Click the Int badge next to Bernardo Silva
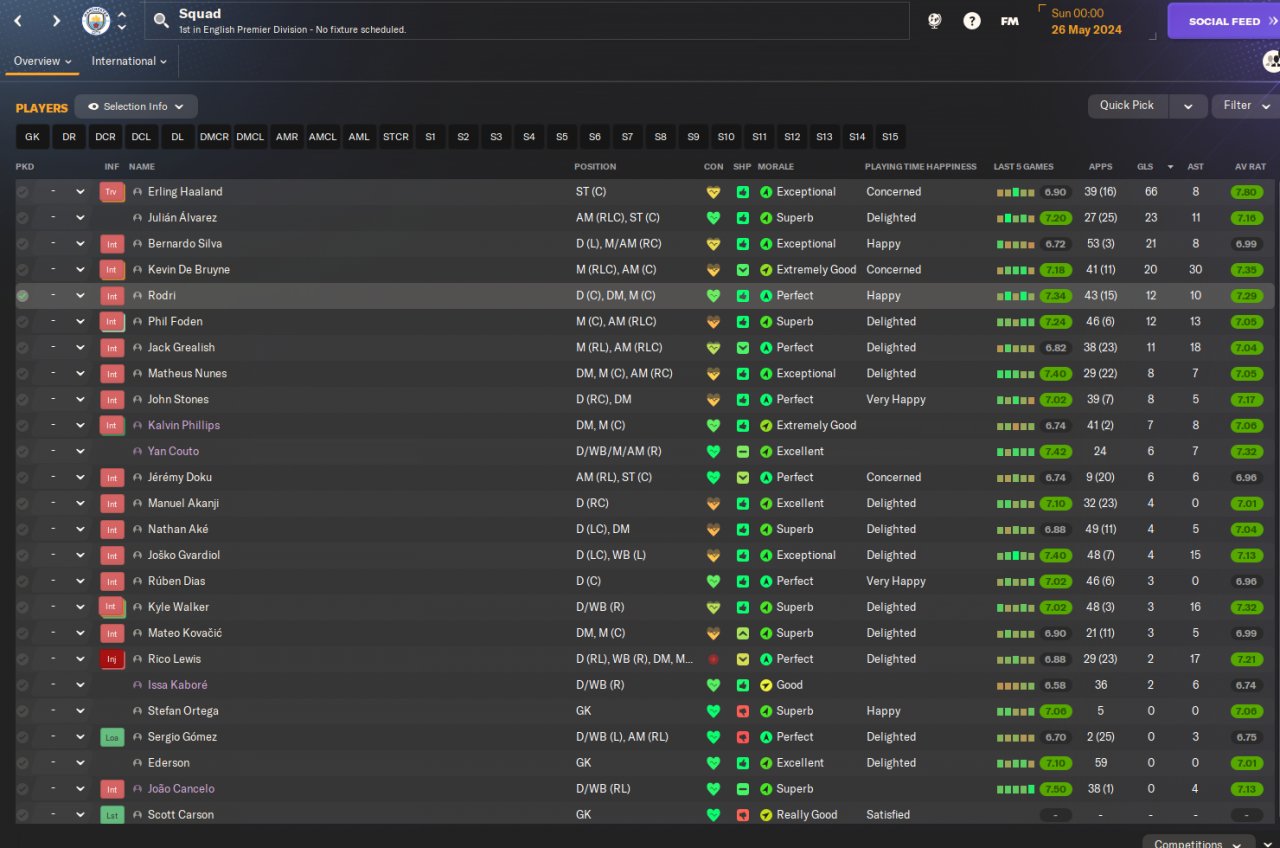This screenshot has height=848, width=1280. tap(112, 244)
